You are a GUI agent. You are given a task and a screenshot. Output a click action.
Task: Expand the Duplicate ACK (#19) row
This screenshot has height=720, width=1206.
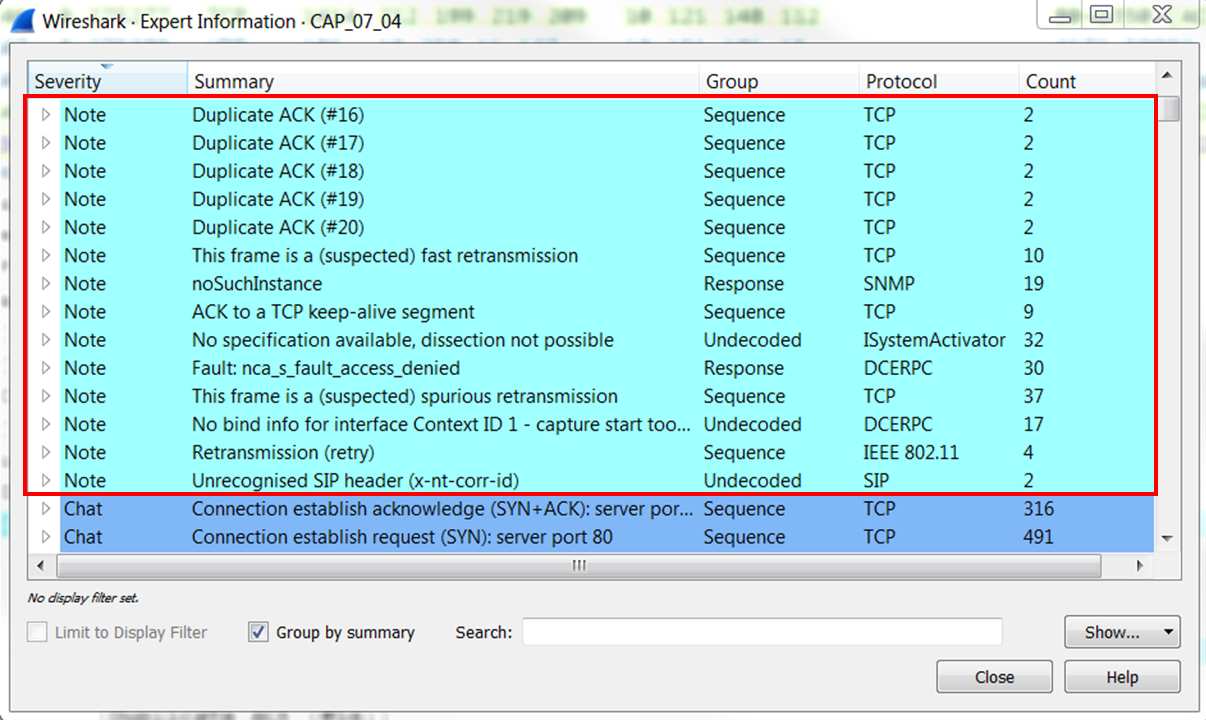click(x=45, y=199)
